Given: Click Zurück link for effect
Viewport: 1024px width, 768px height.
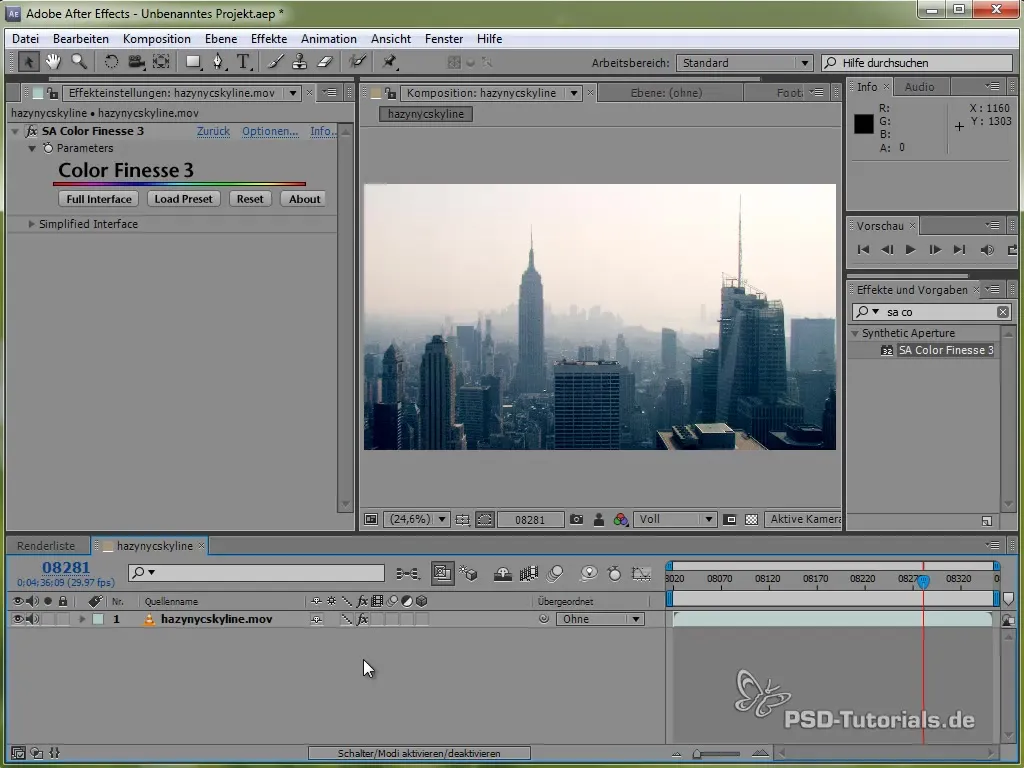Looking at the screenshot, I should click(x=214, y=131).
